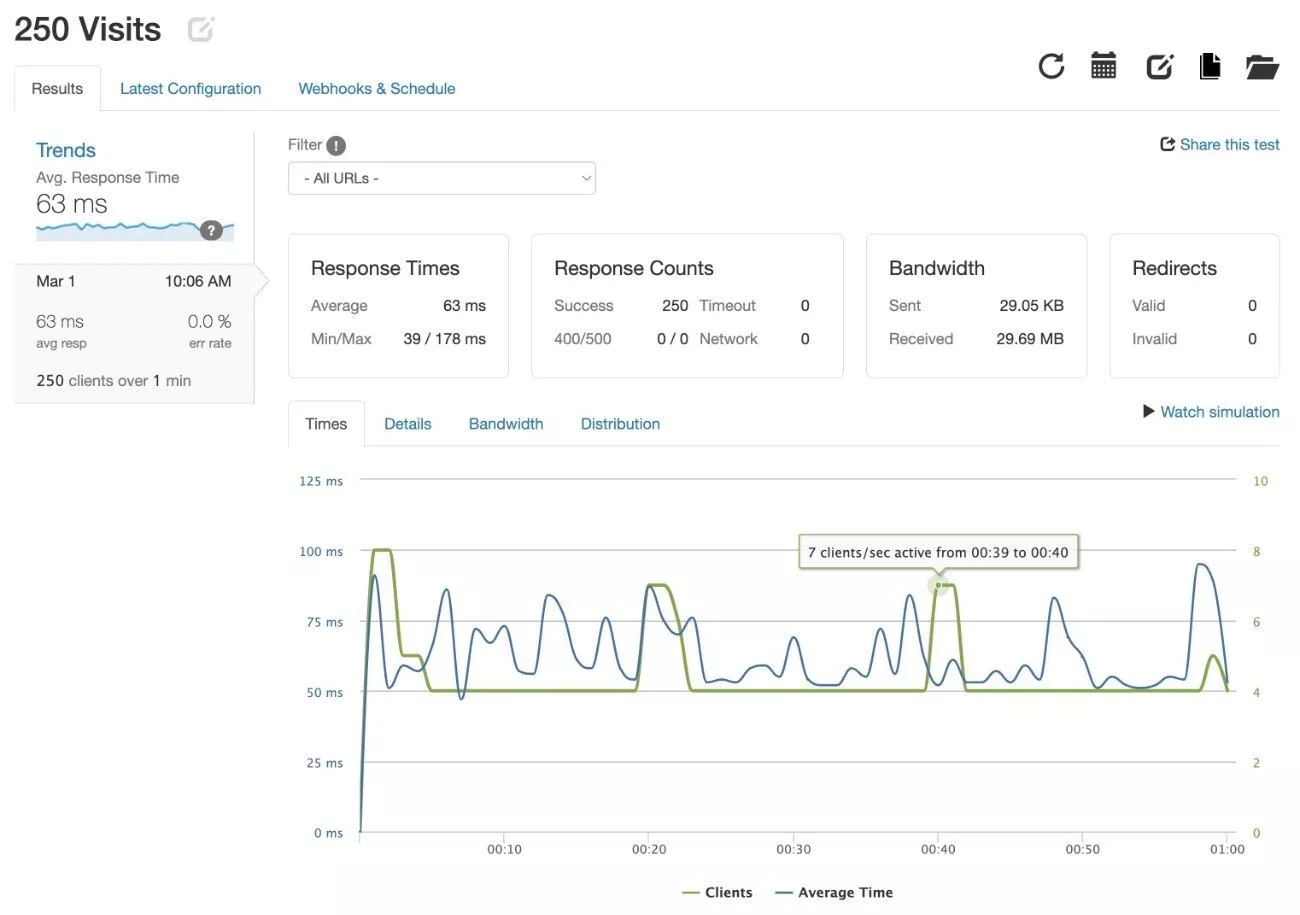The width and height of the screenshot is (1300, 915).
Task: Click the copy test document icon
Action: tap(1210, 67)
